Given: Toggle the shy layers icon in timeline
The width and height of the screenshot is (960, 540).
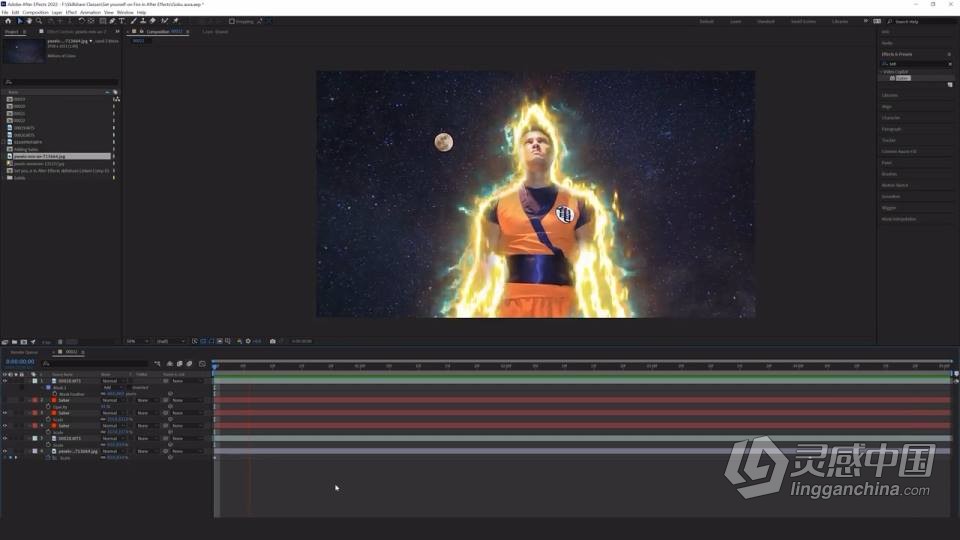Looking at the screenshot, I should [170, 364].
